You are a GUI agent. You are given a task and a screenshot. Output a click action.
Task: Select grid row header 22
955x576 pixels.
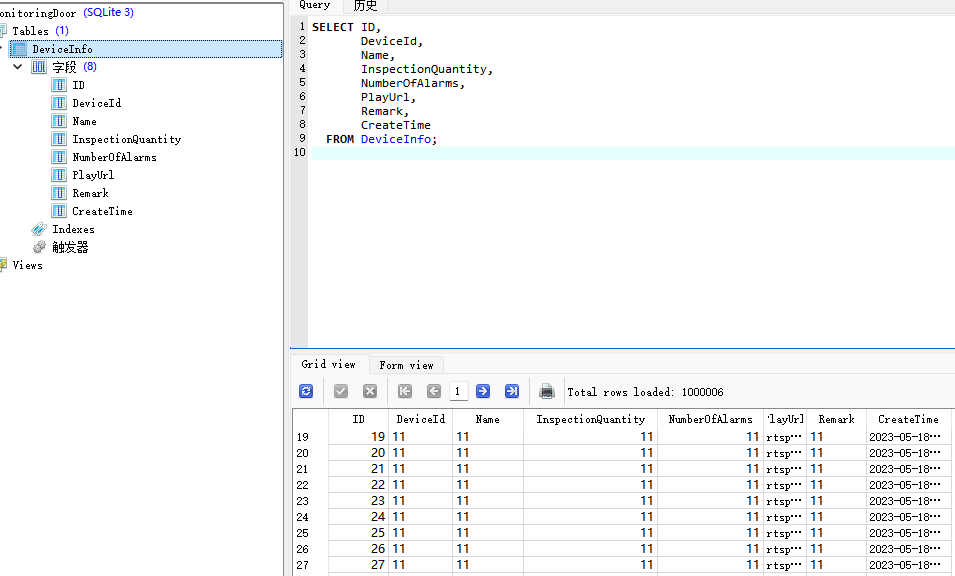[311, 485]
